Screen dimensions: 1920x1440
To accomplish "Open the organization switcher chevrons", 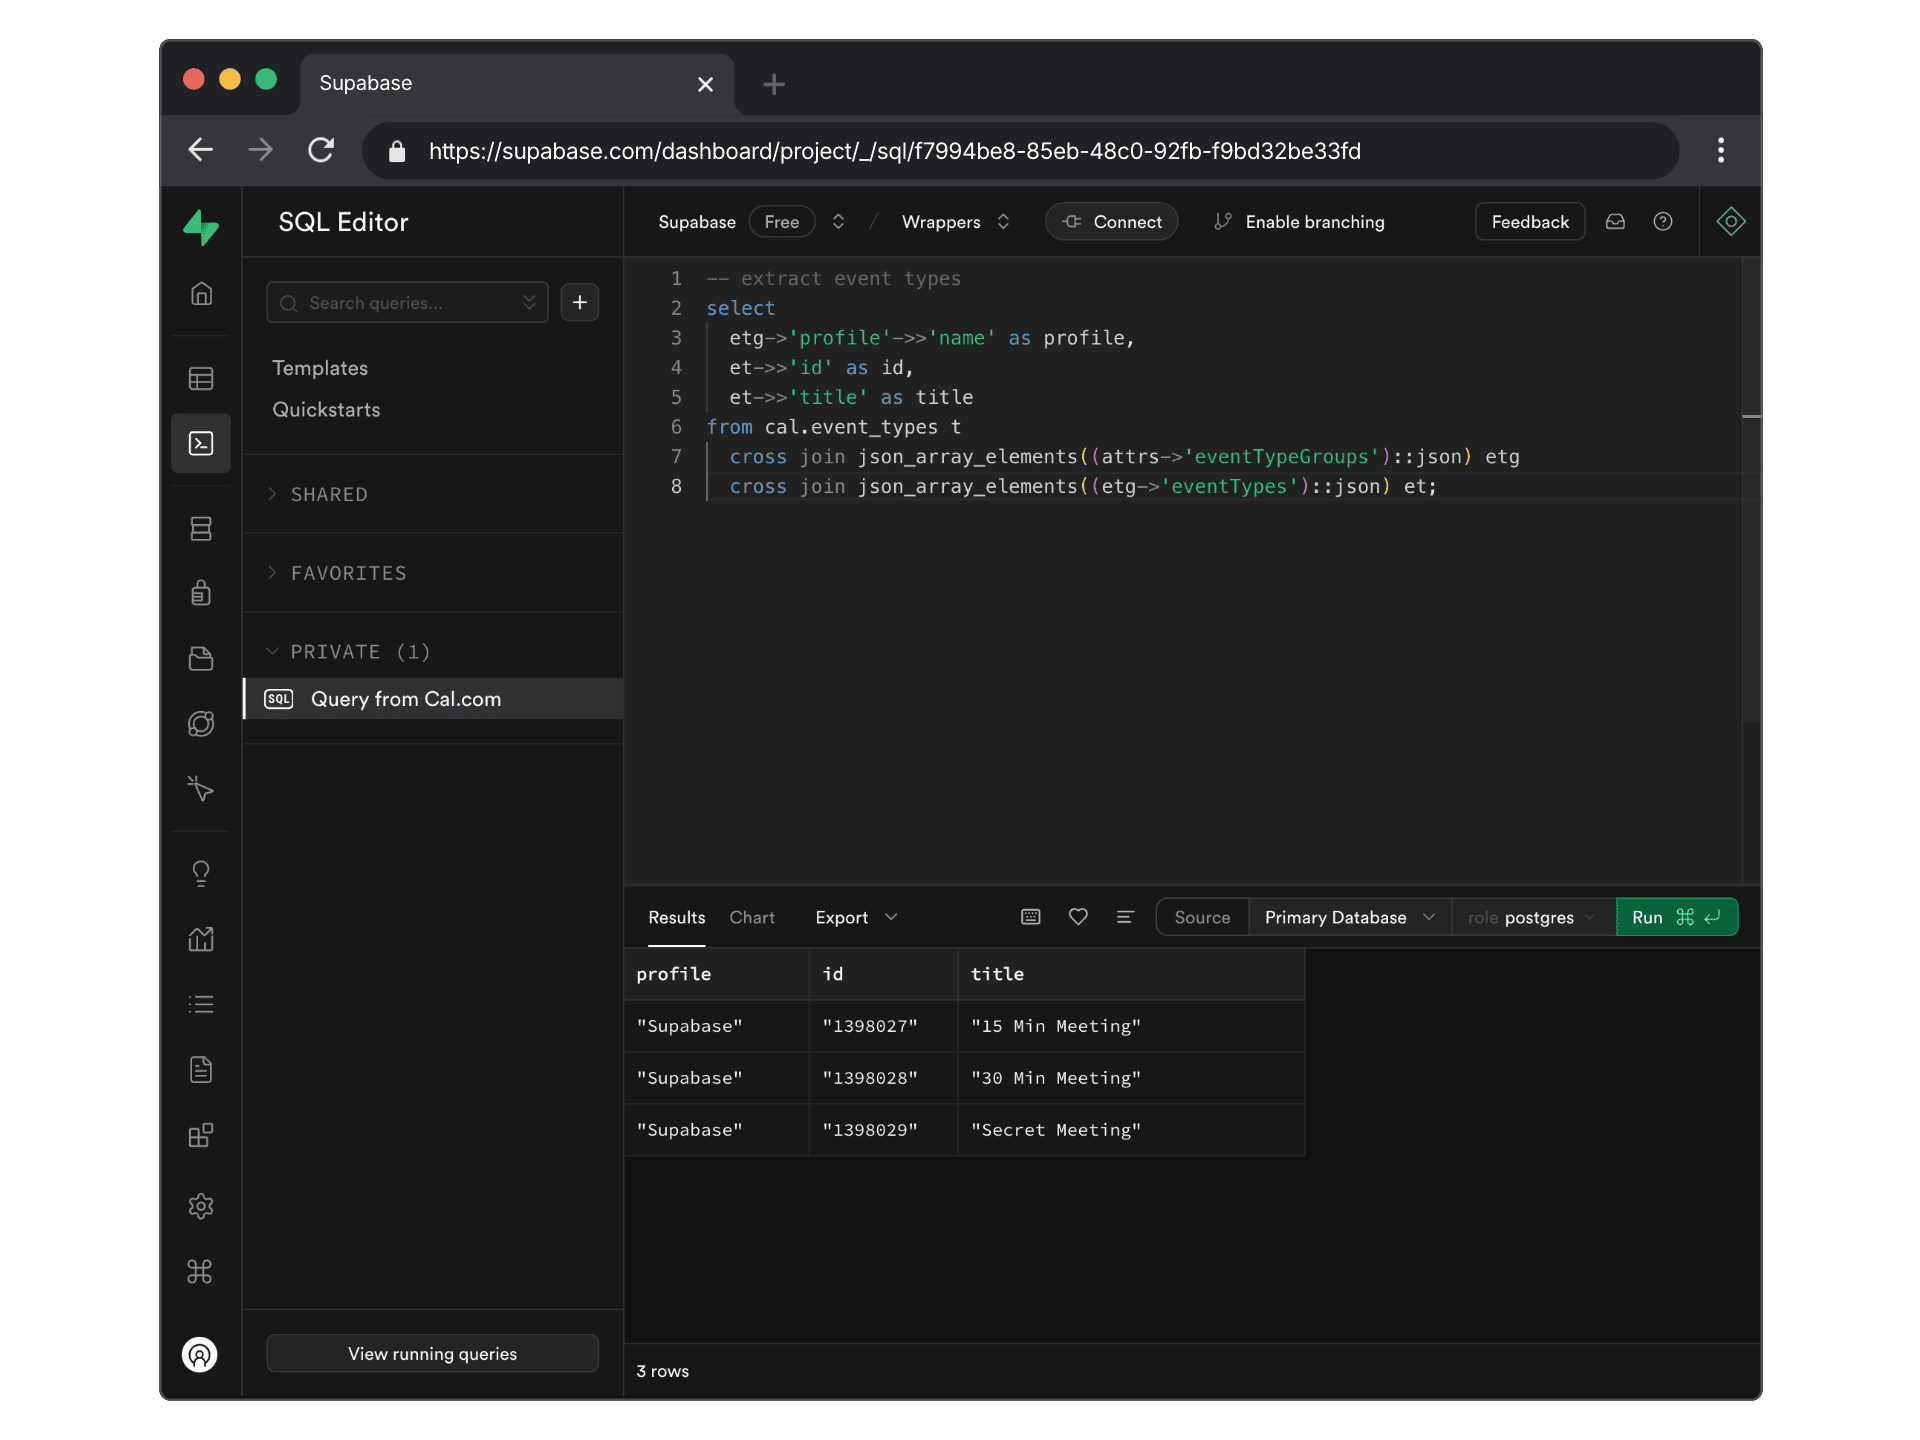I will pos(839,222).
